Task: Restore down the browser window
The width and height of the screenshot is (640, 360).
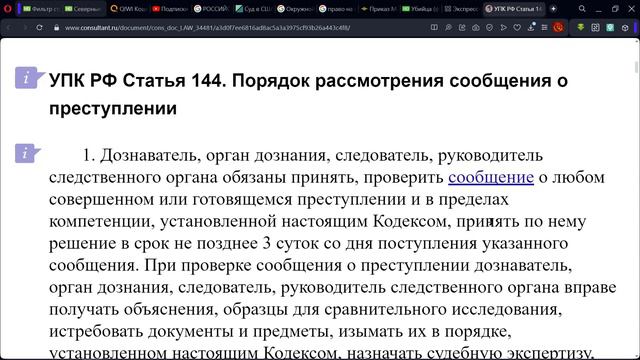Action: pyautogui.click(x=615, y=9)
